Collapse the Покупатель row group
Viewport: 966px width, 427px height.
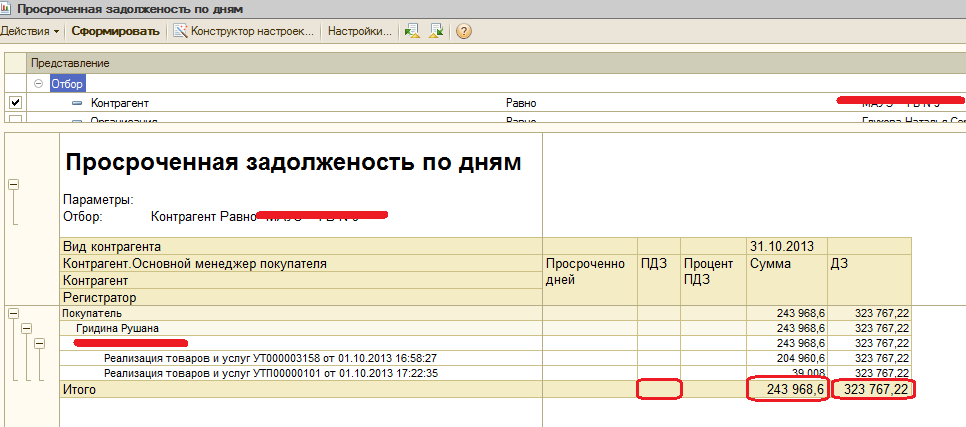(x=13, y=313)
